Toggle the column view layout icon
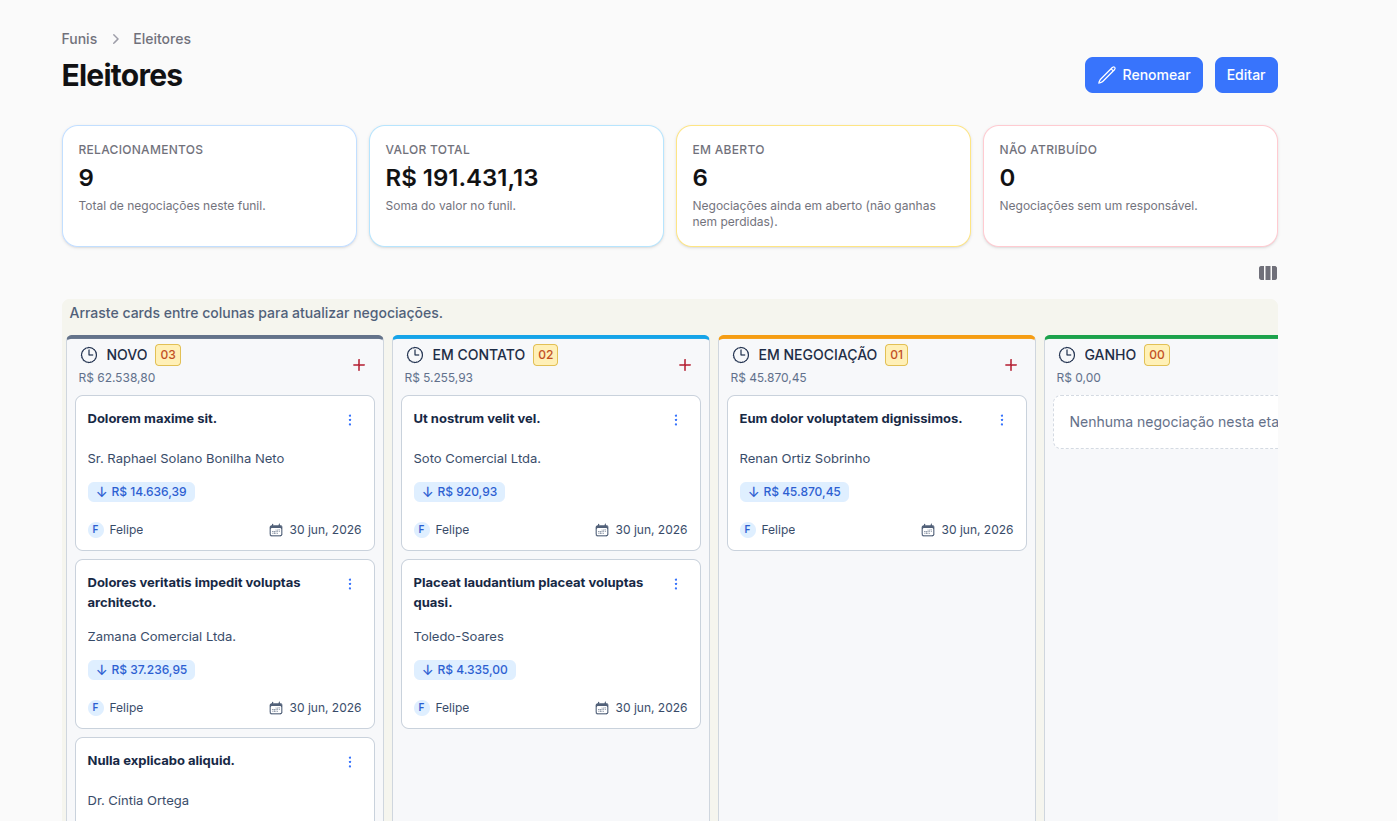1397x821 pixels. click(1268, 273)
